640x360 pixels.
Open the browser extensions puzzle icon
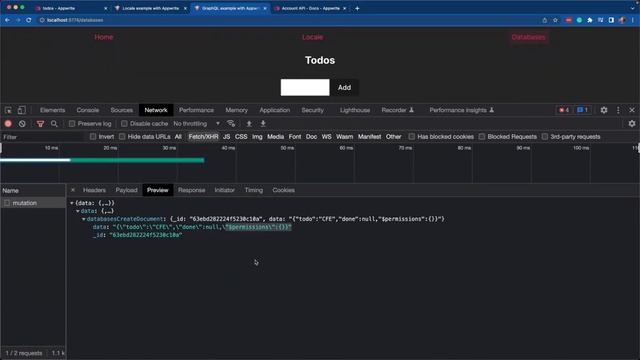590,20
